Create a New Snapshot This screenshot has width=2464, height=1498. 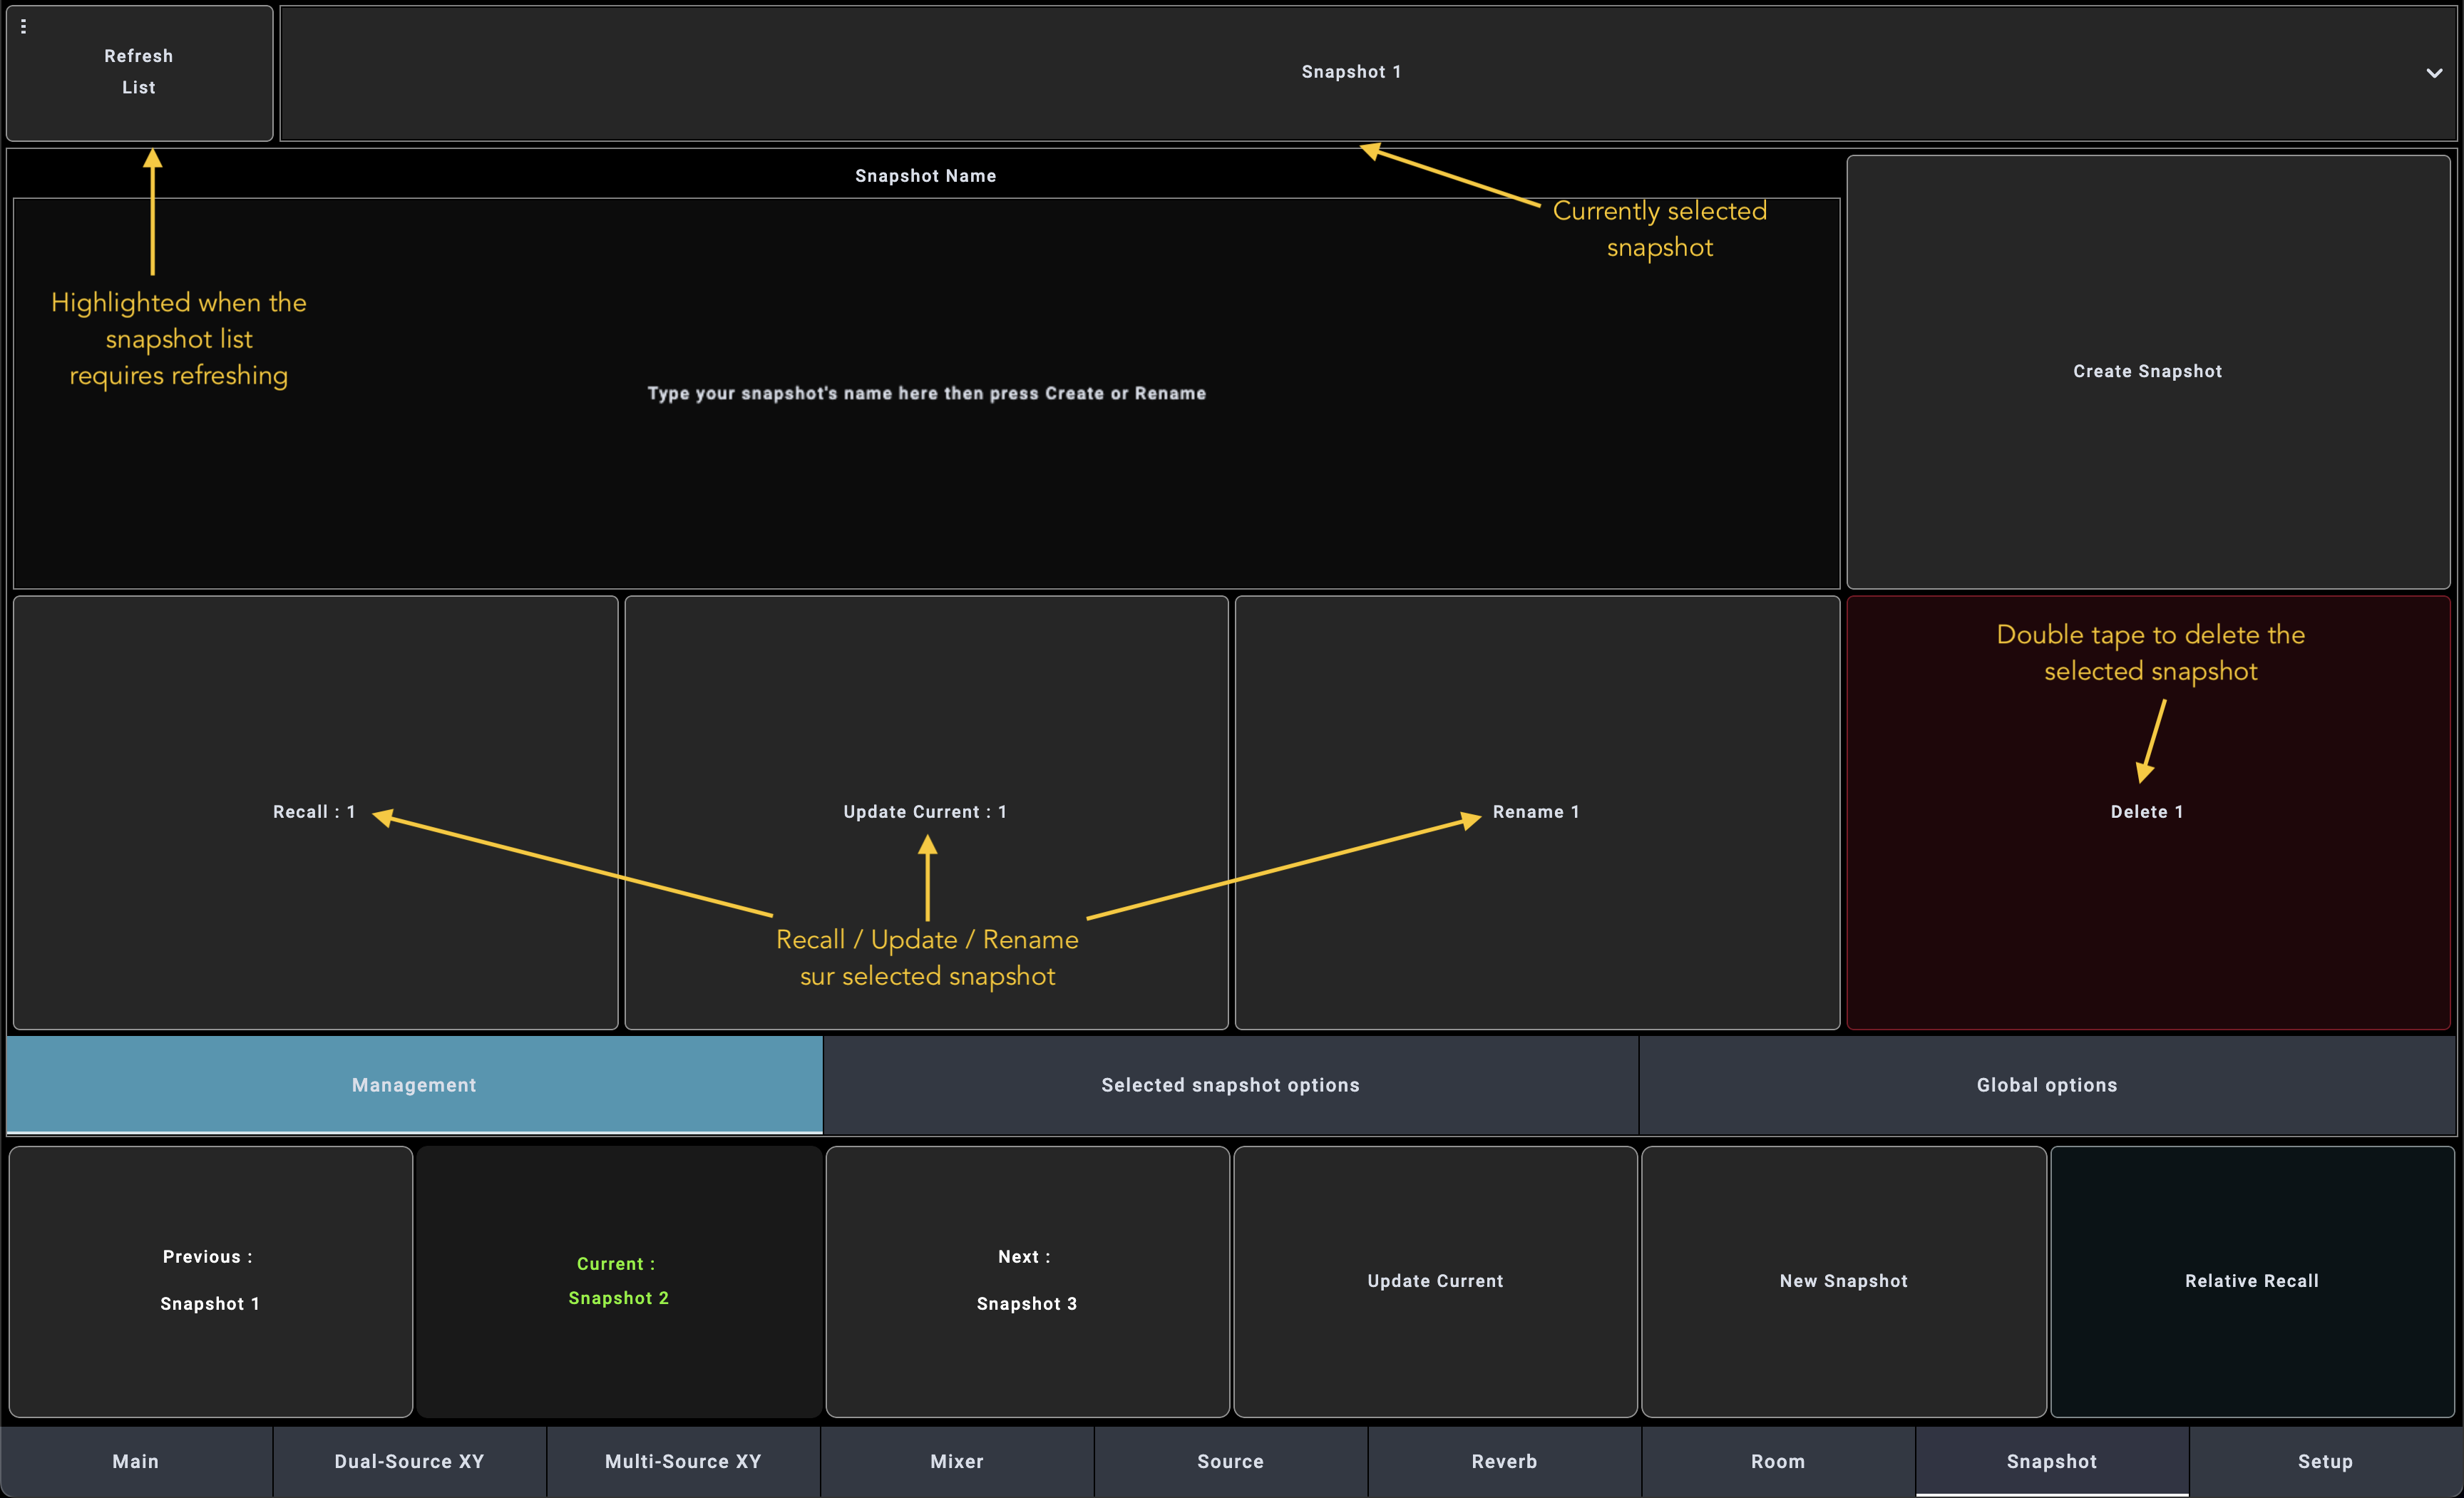(x=1843, y=1281)
